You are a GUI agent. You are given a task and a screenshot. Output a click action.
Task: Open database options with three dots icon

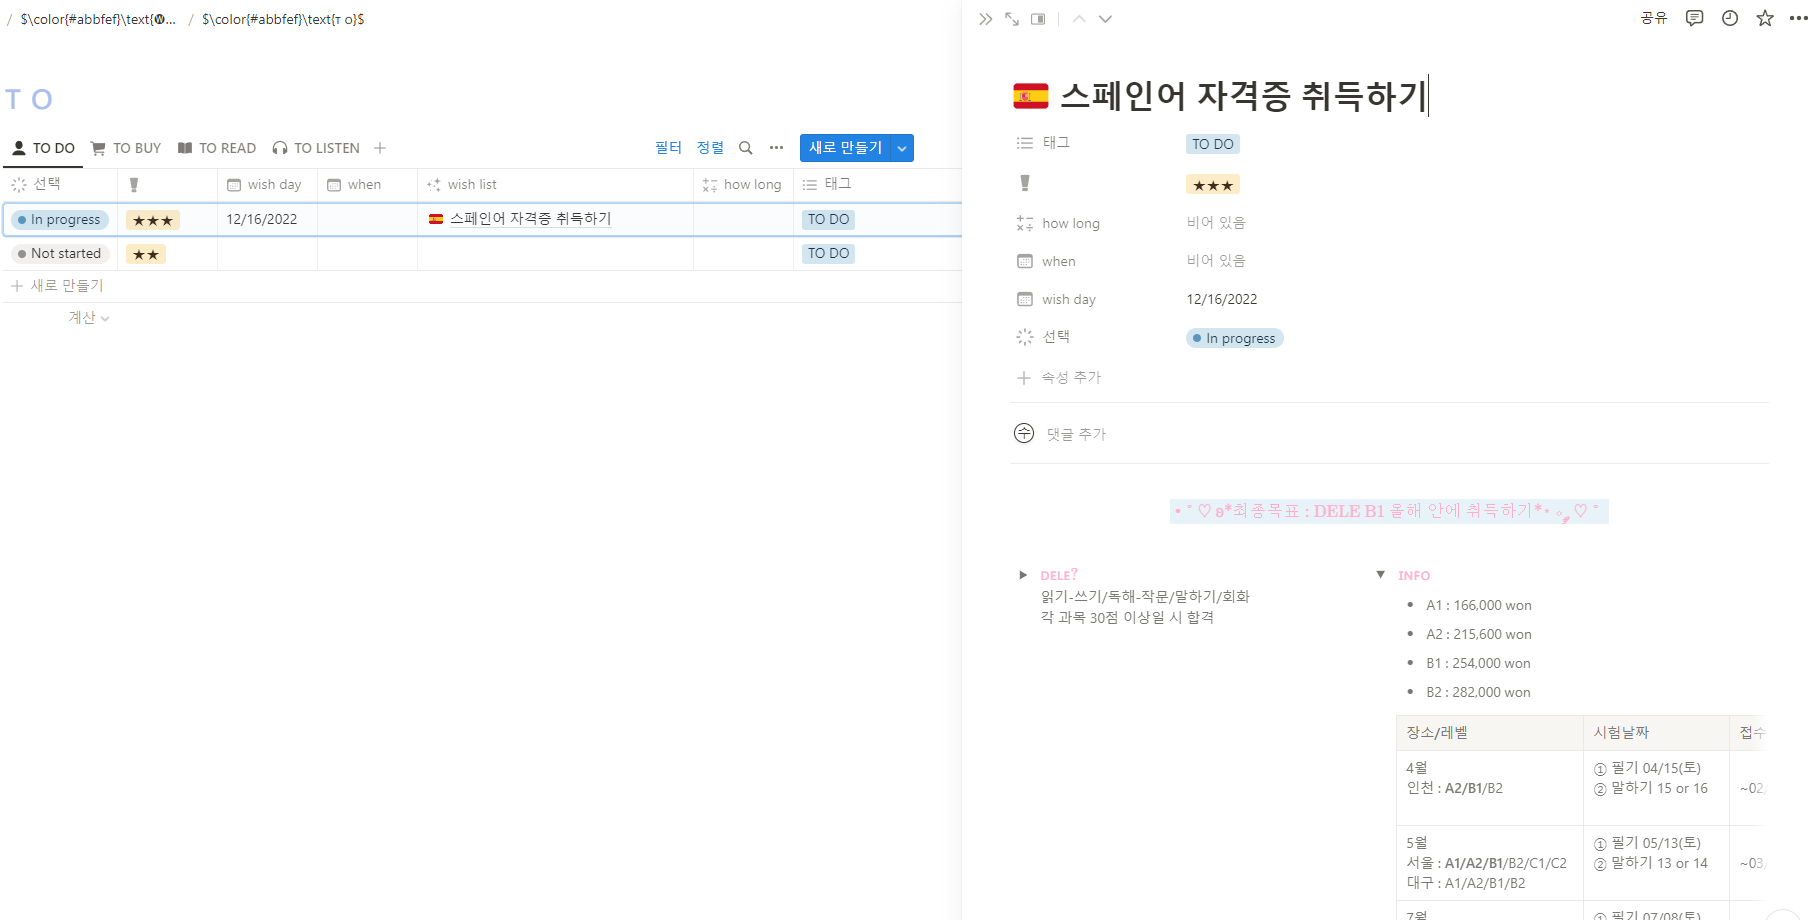tap(776, 148)
